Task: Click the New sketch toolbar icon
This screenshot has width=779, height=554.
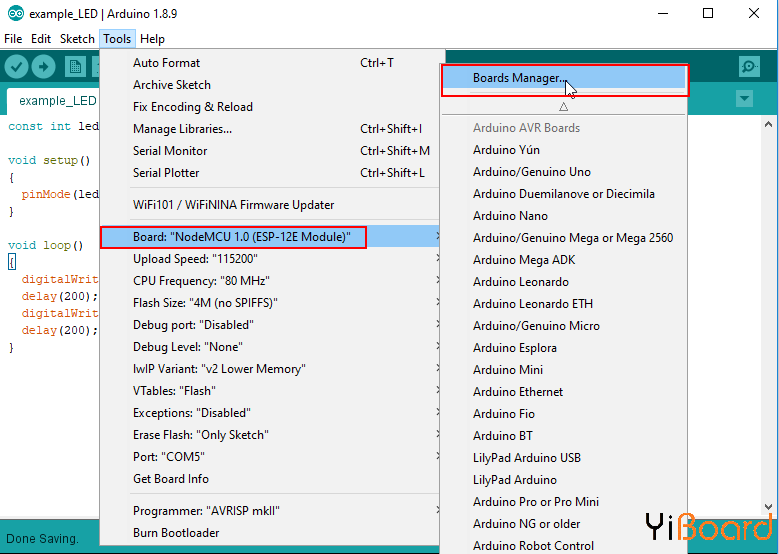Action: pos(76,67)
